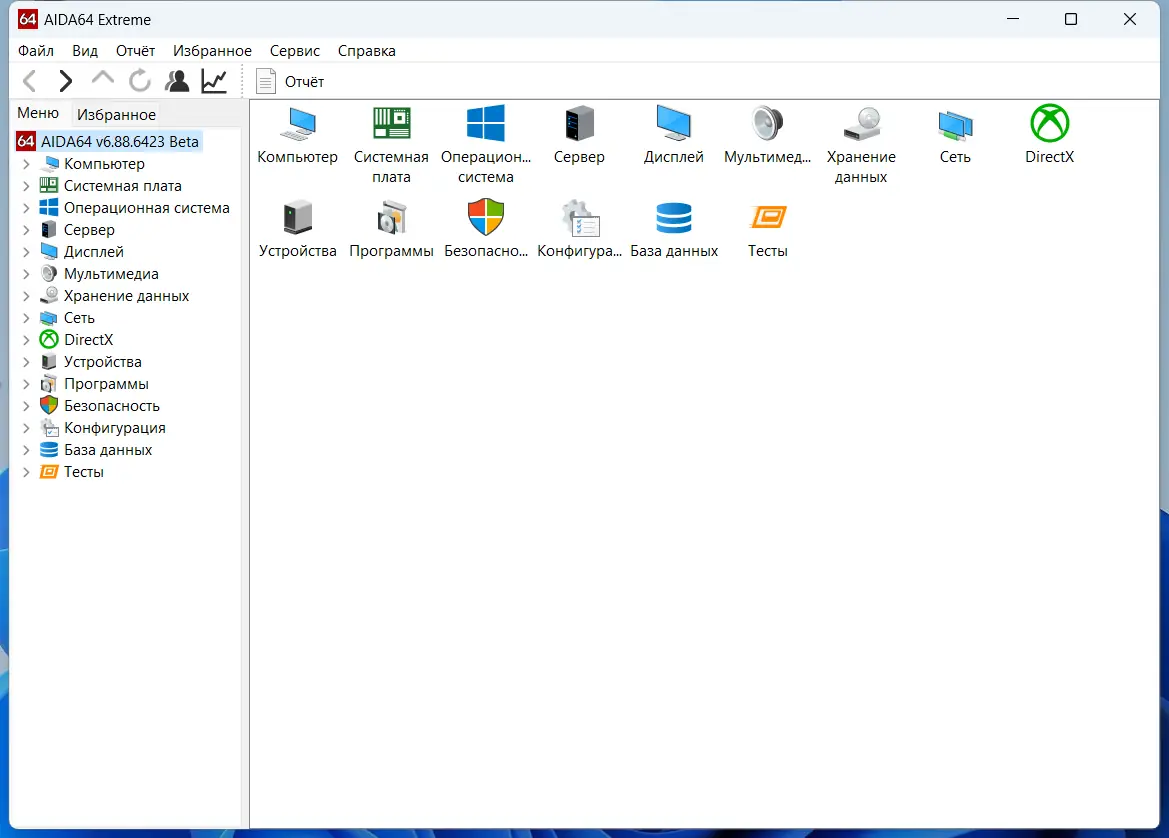Select Сеть in the sidebar tree
Viewport: 1169px width, 838px height.
tap(79, 318)
